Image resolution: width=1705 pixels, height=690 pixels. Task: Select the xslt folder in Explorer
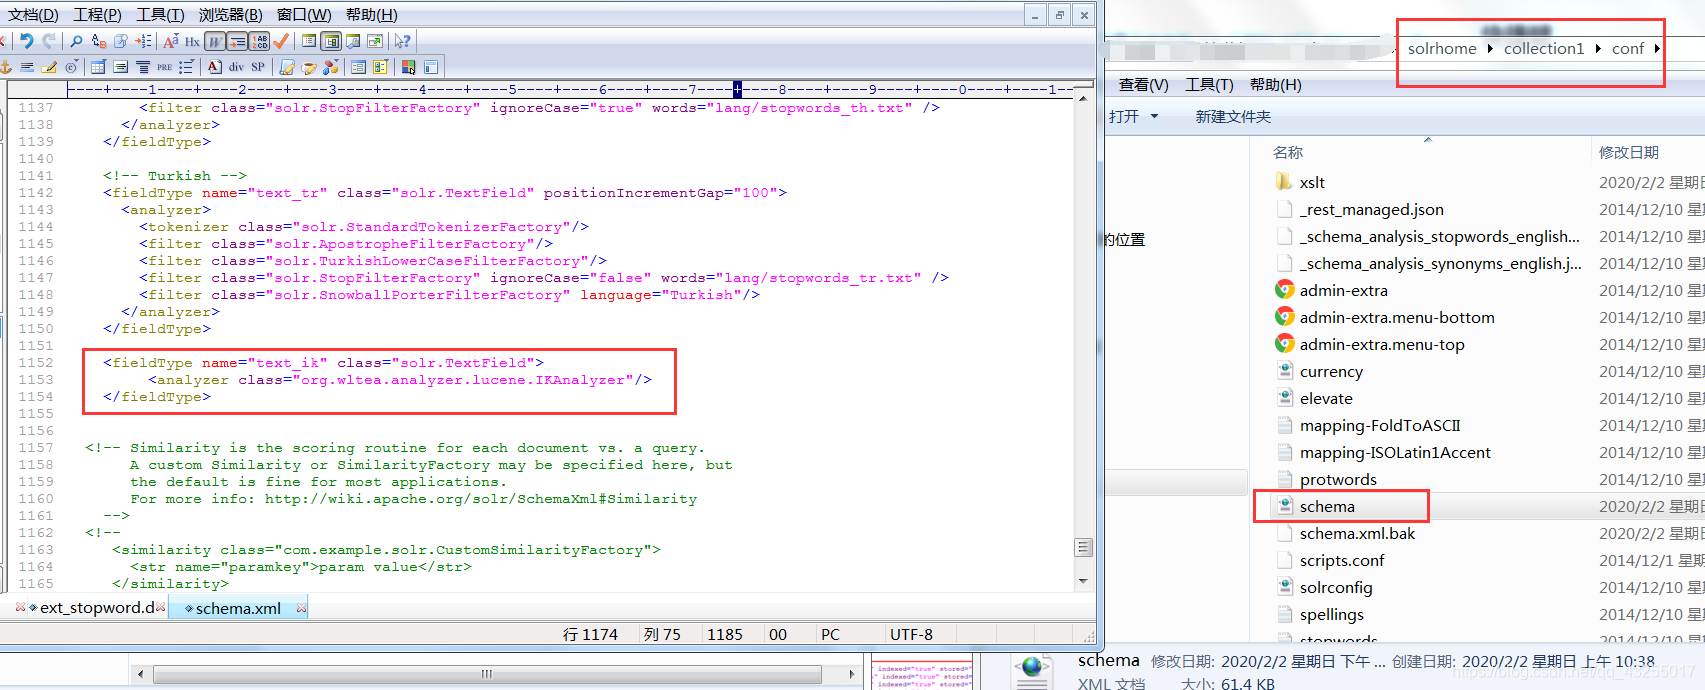click(x=1312, y=182)
